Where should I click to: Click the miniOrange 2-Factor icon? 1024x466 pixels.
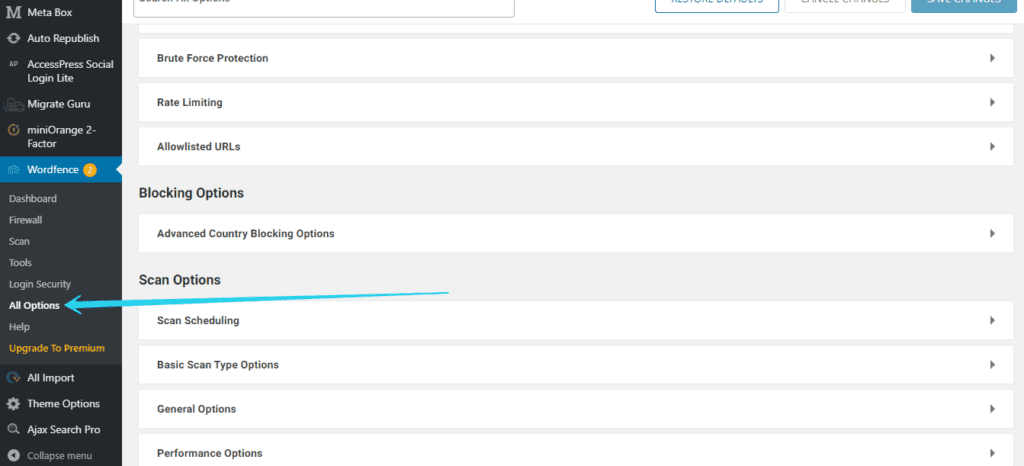13,130
